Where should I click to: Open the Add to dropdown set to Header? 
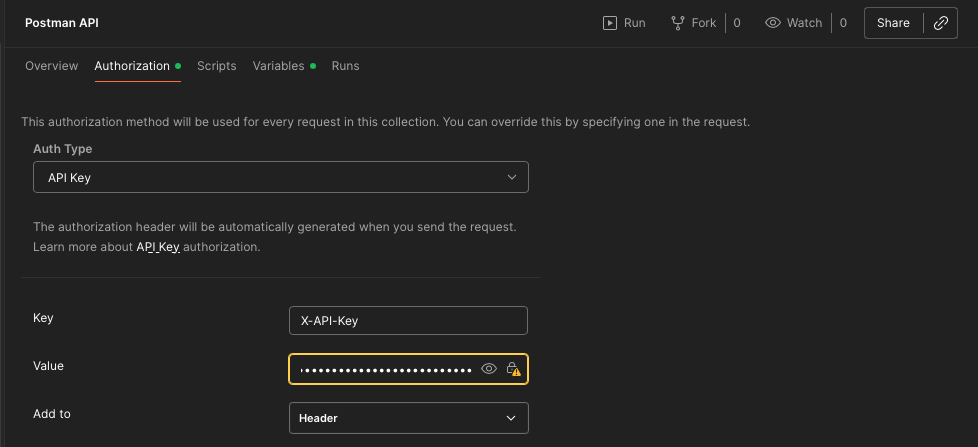pos(407,418)
